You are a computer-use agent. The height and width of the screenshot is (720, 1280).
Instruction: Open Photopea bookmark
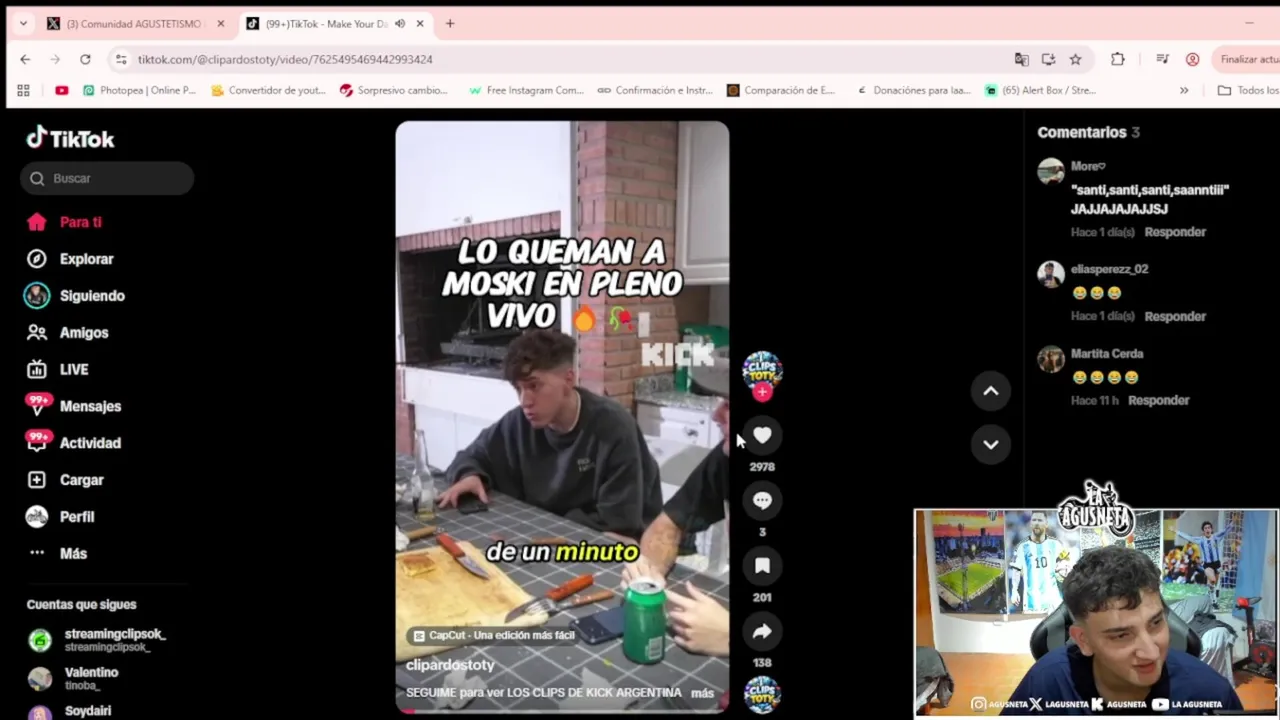coord(139,90)
